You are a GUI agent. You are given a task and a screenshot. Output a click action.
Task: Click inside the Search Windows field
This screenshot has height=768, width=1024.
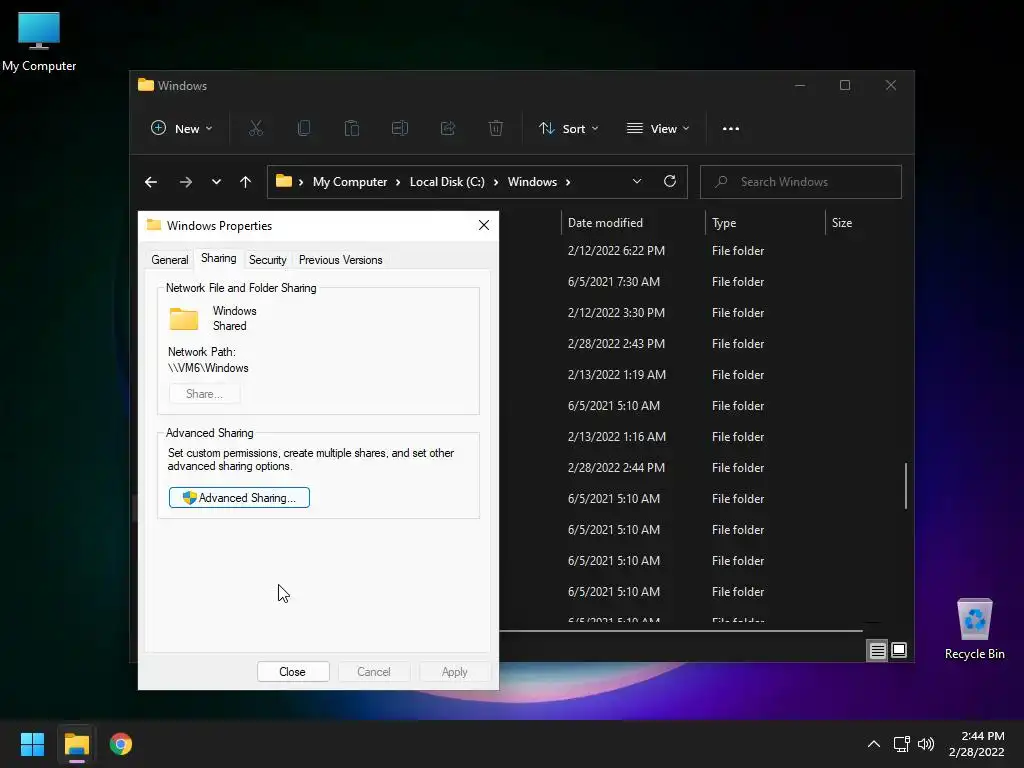click(x=801, y=182)
